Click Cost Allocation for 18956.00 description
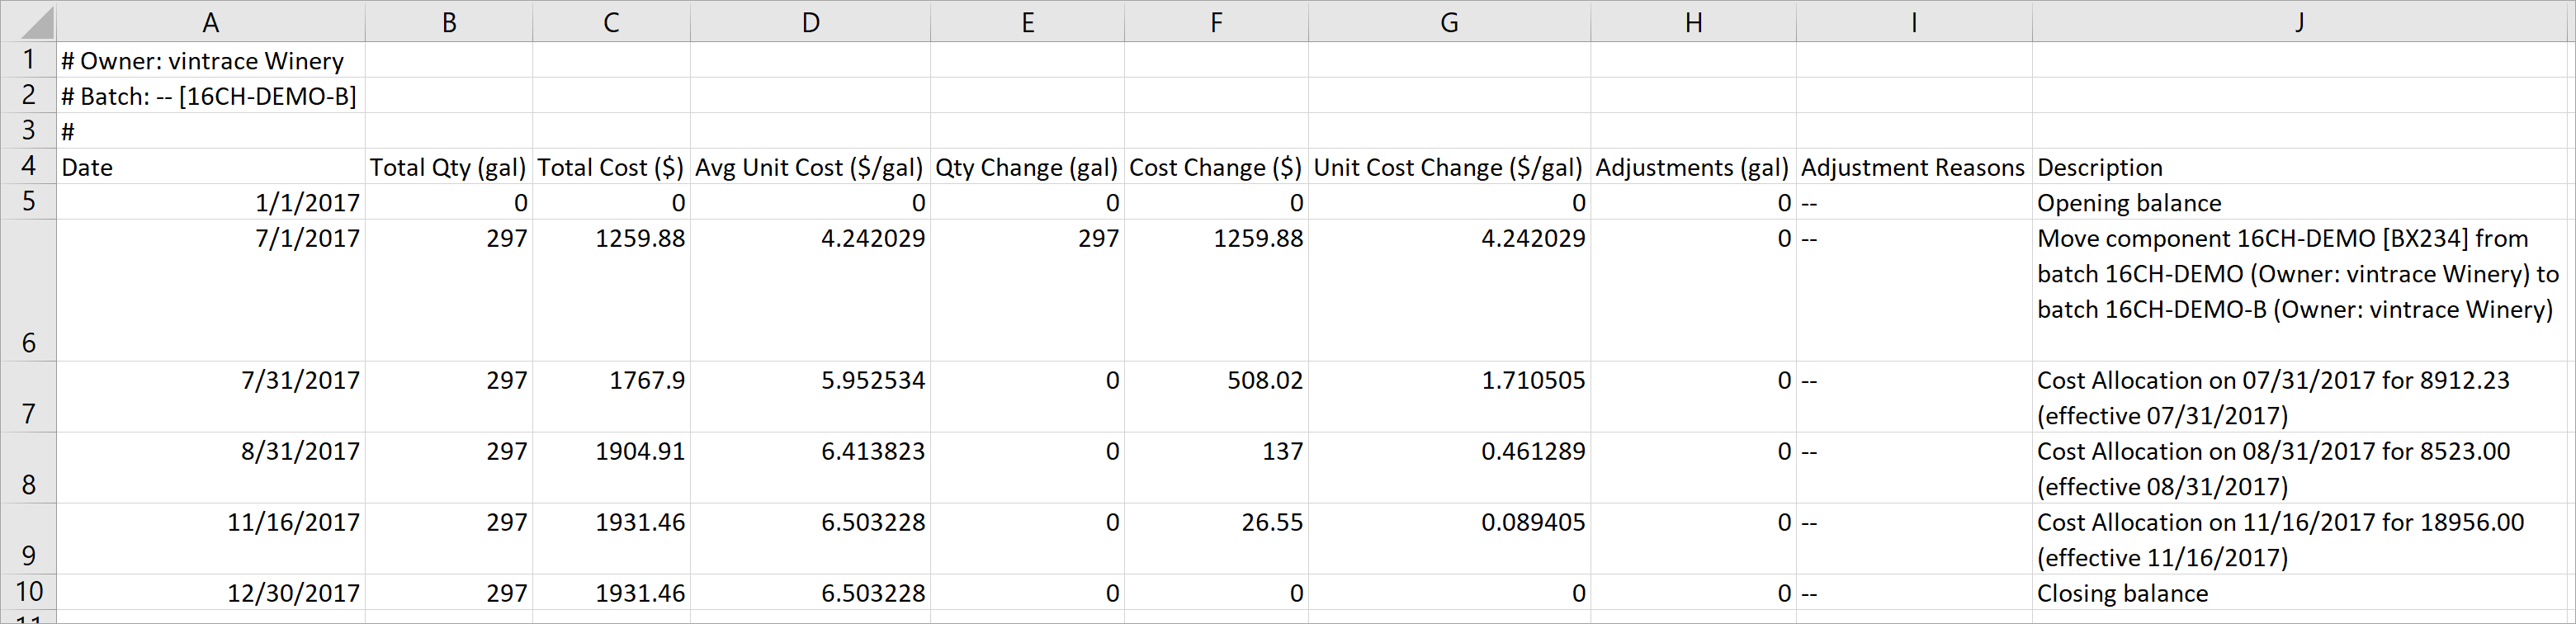Image resolution: width=2576 pixels, height=624 pixels. point(2300,539)
